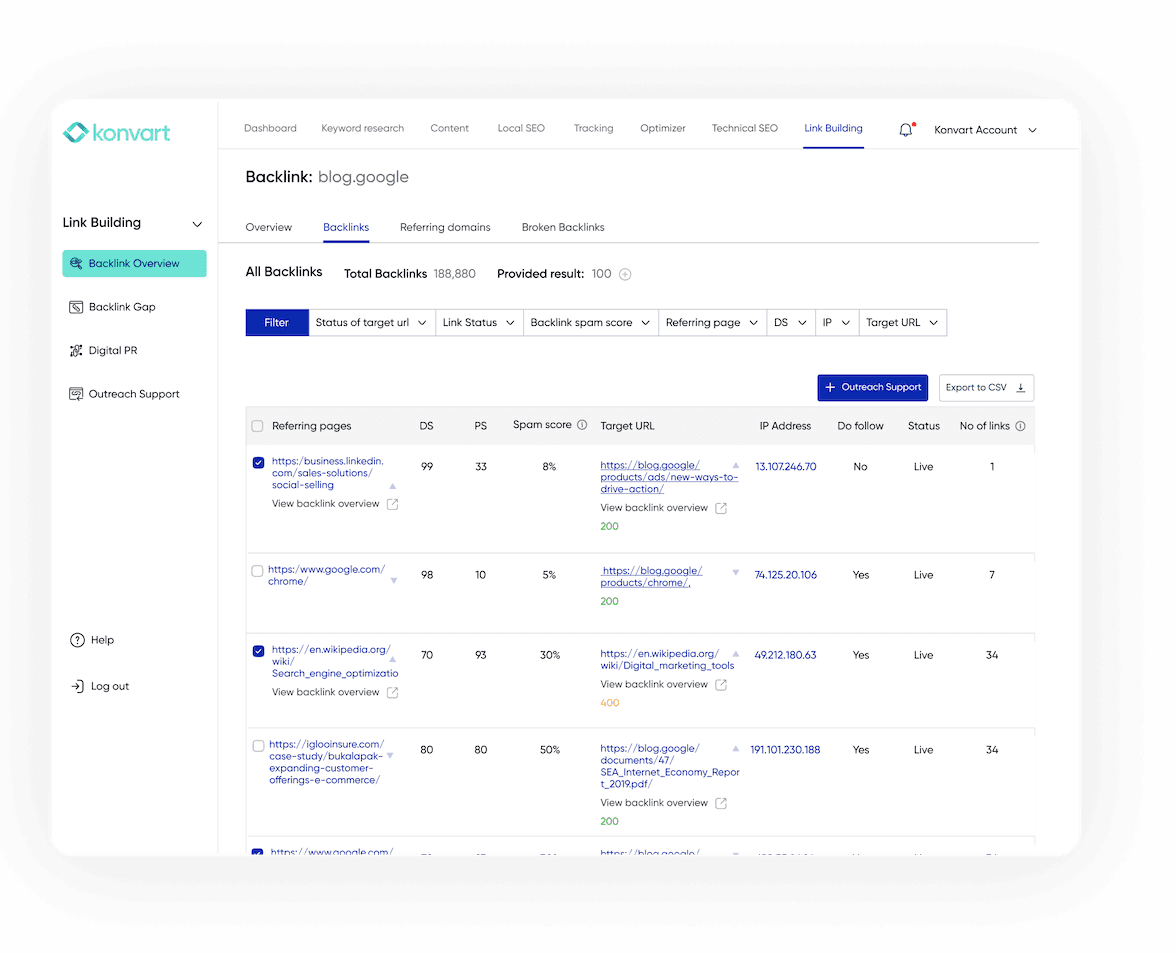1176x953 pixels.
Task: Click the Spam score info icon
Action: pyautogui.click(x=582, y=424)
